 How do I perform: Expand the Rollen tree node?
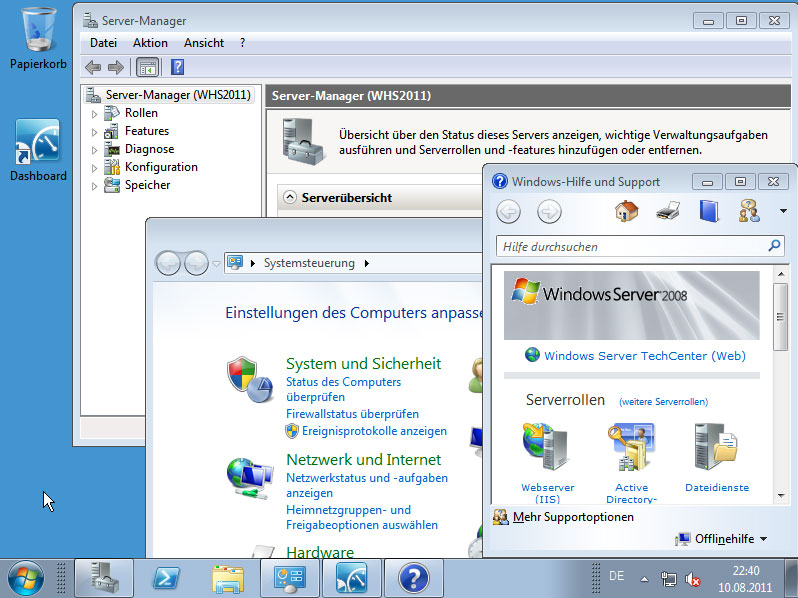95,114
